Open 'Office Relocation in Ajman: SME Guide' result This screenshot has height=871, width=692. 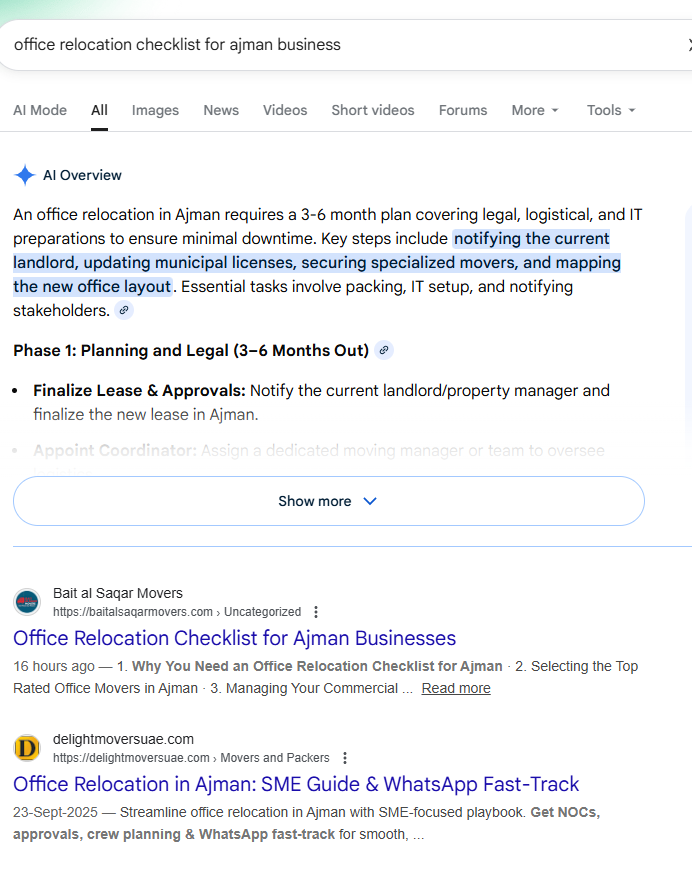pos(296,784)
